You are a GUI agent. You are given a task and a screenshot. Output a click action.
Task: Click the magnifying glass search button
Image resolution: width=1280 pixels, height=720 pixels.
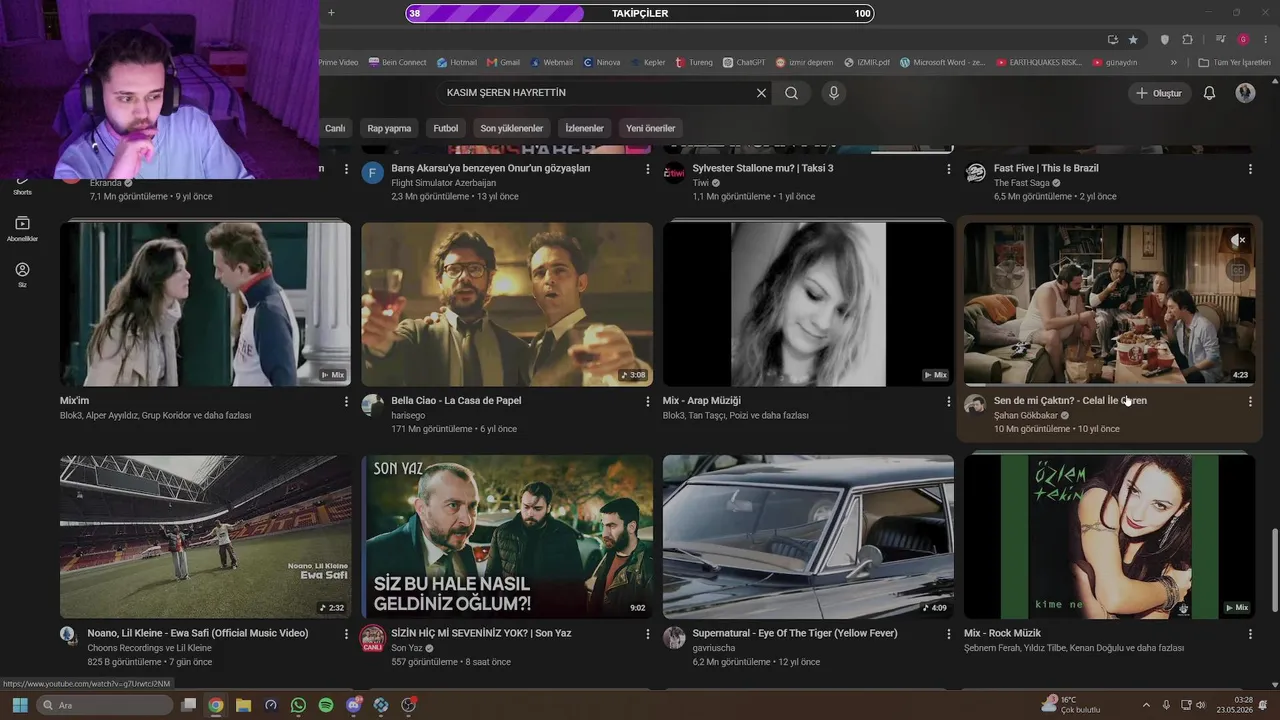[x=791, y=93]
